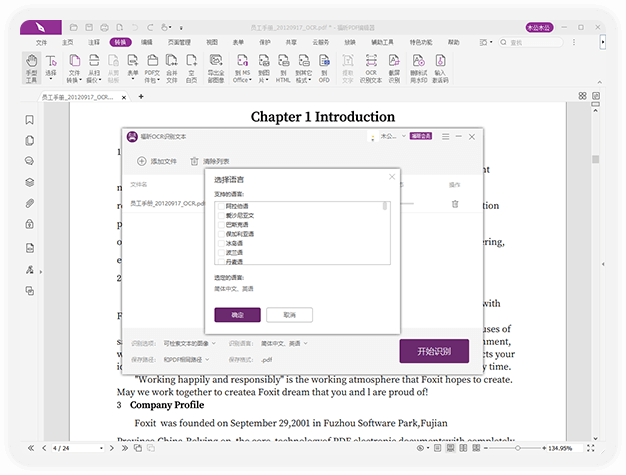Screen dimensions: 626x475
Task: Check the 冰岛语 language checkbox
Action: tap(221, 243)
